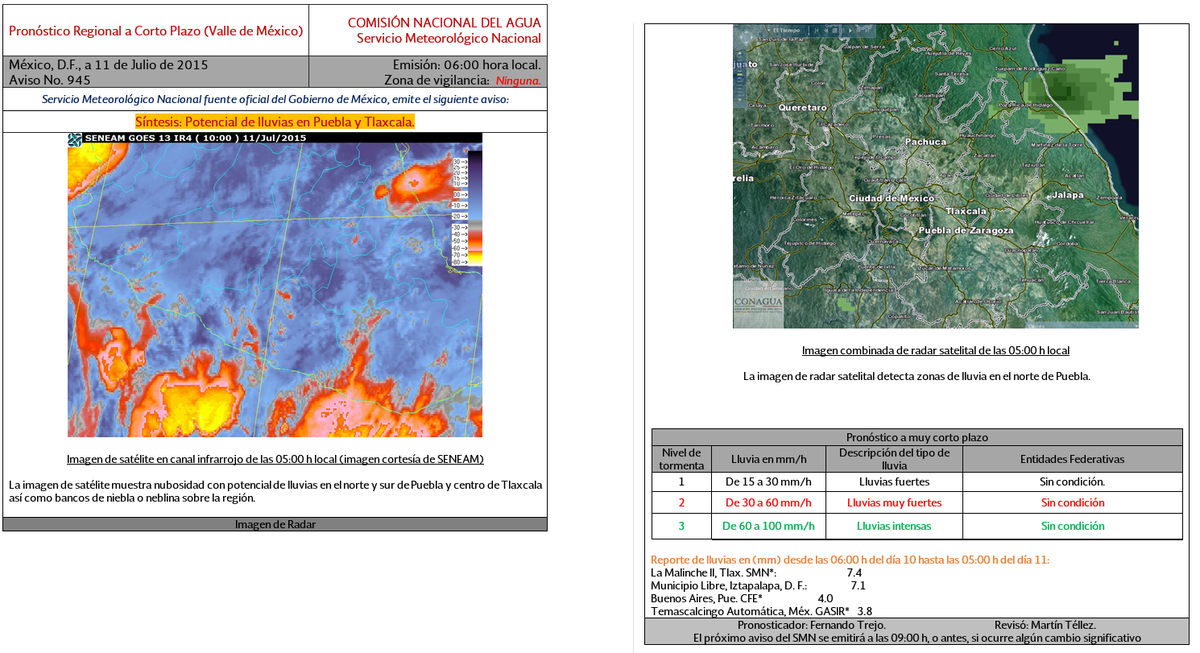
Task: Click the SENEAM logo icon on satellite image
Action: (74, 139)
